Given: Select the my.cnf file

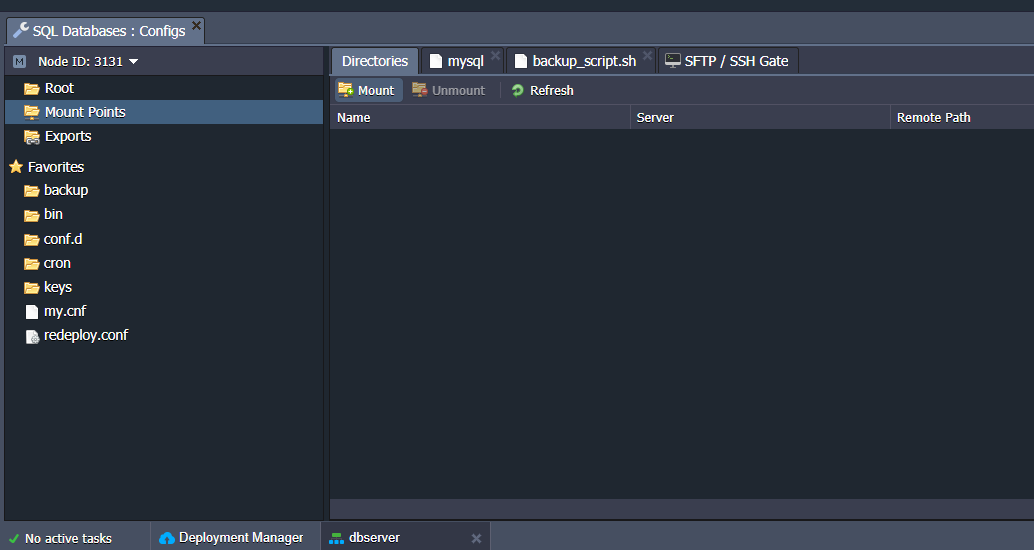Looking at the screenshot, I should 65,311.
